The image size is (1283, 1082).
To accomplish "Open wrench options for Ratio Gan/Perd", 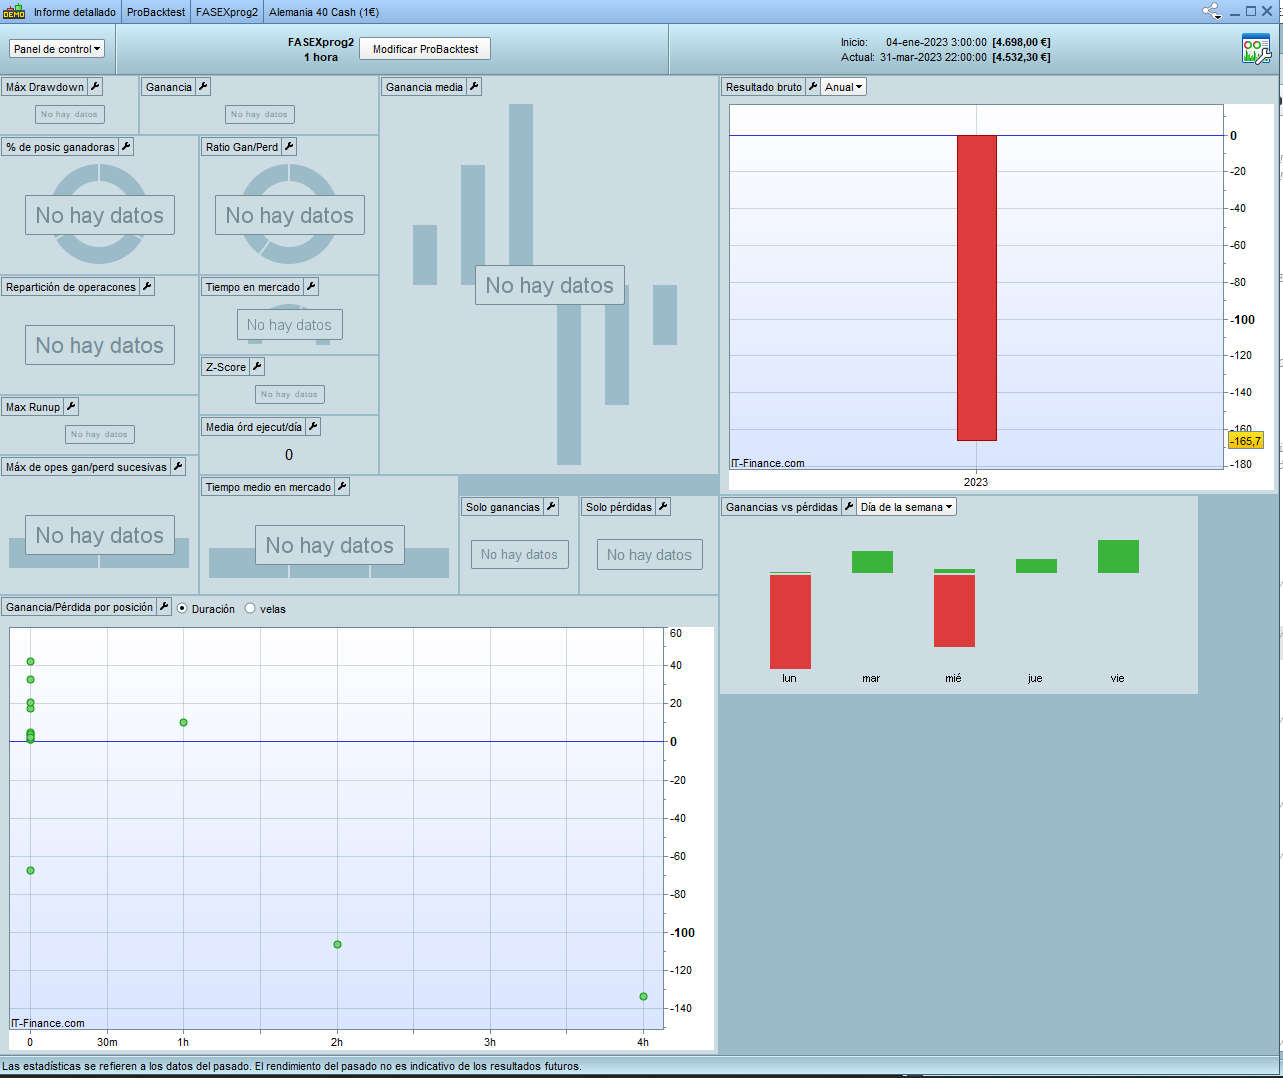I will coord(289,147).
